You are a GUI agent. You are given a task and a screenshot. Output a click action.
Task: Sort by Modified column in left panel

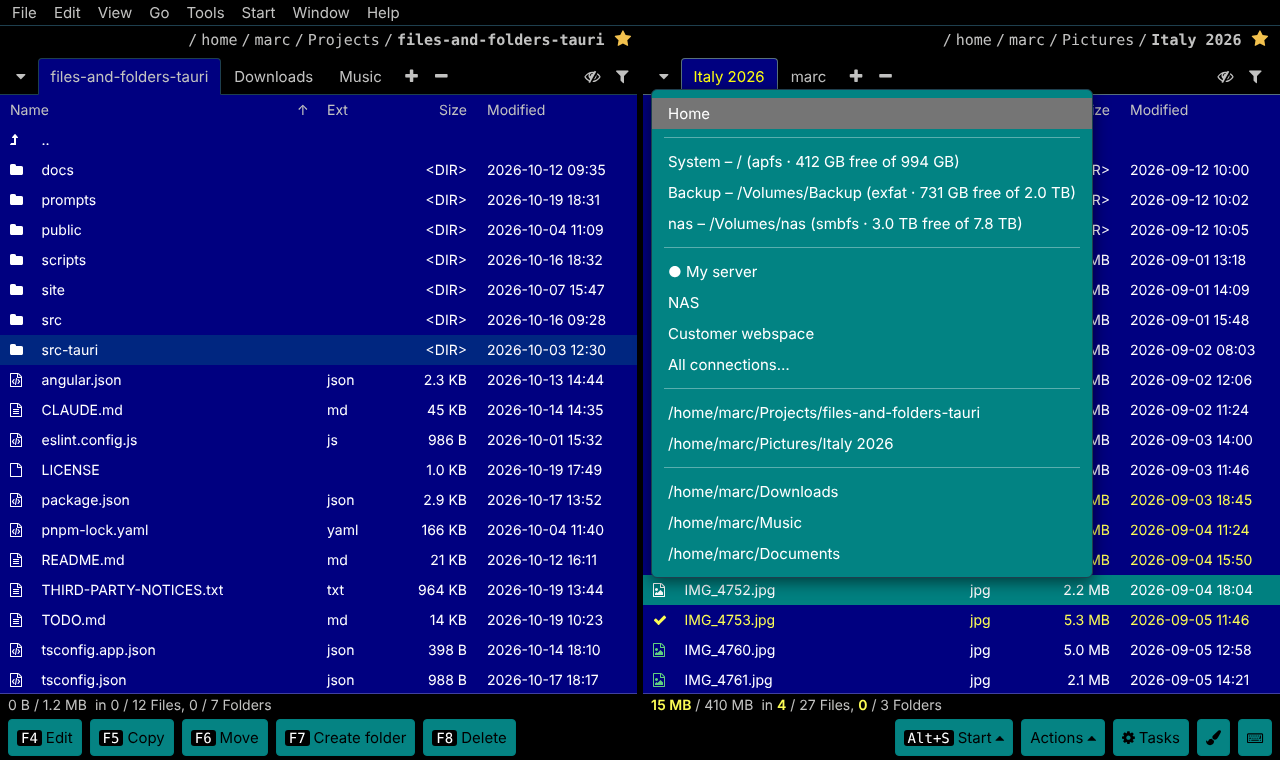tap(516, 110)
